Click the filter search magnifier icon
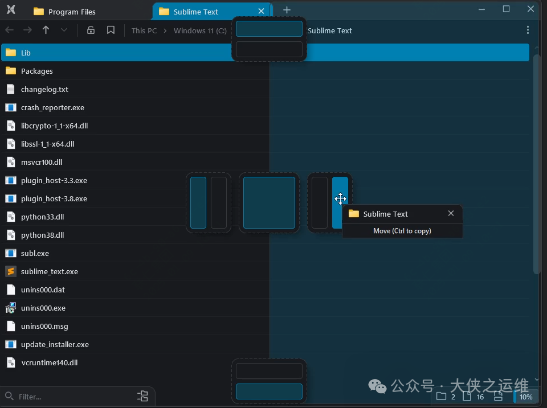Viewport: 547px width, 408px height. (x=9, y=396)
